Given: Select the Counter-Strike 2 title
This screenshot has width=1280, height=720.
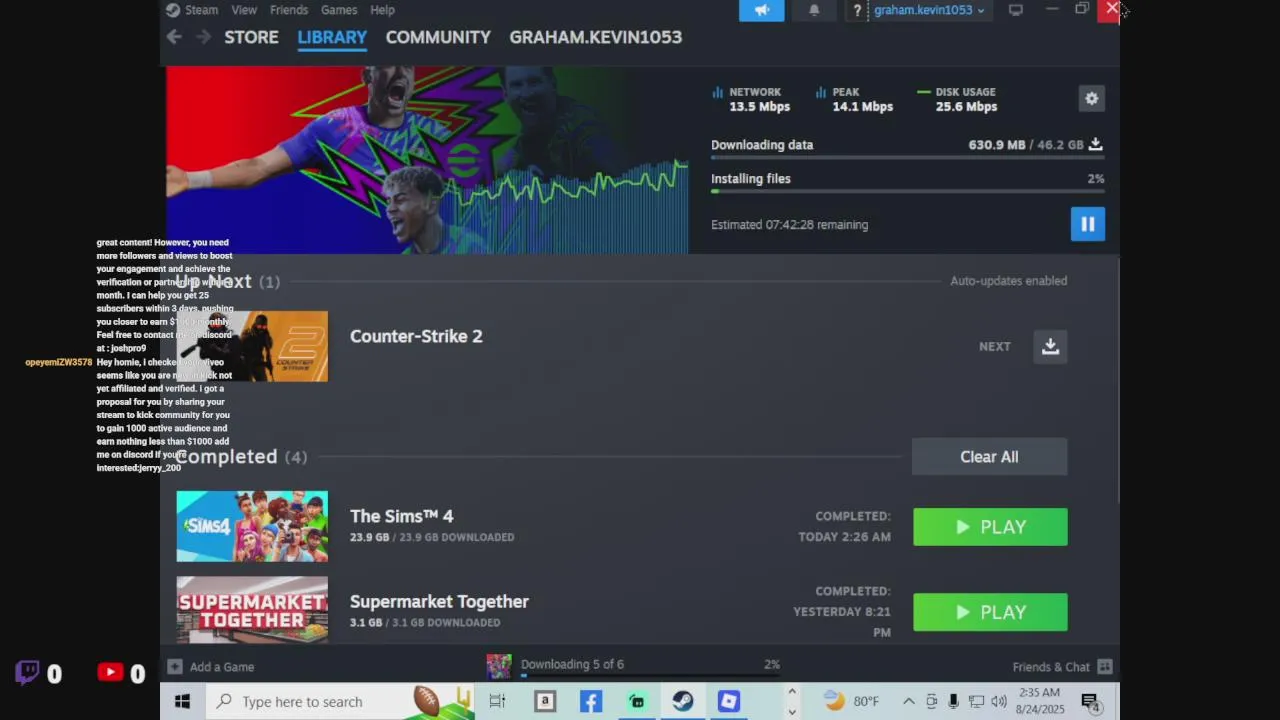Looking at the screenshot, I should point(416,336).
